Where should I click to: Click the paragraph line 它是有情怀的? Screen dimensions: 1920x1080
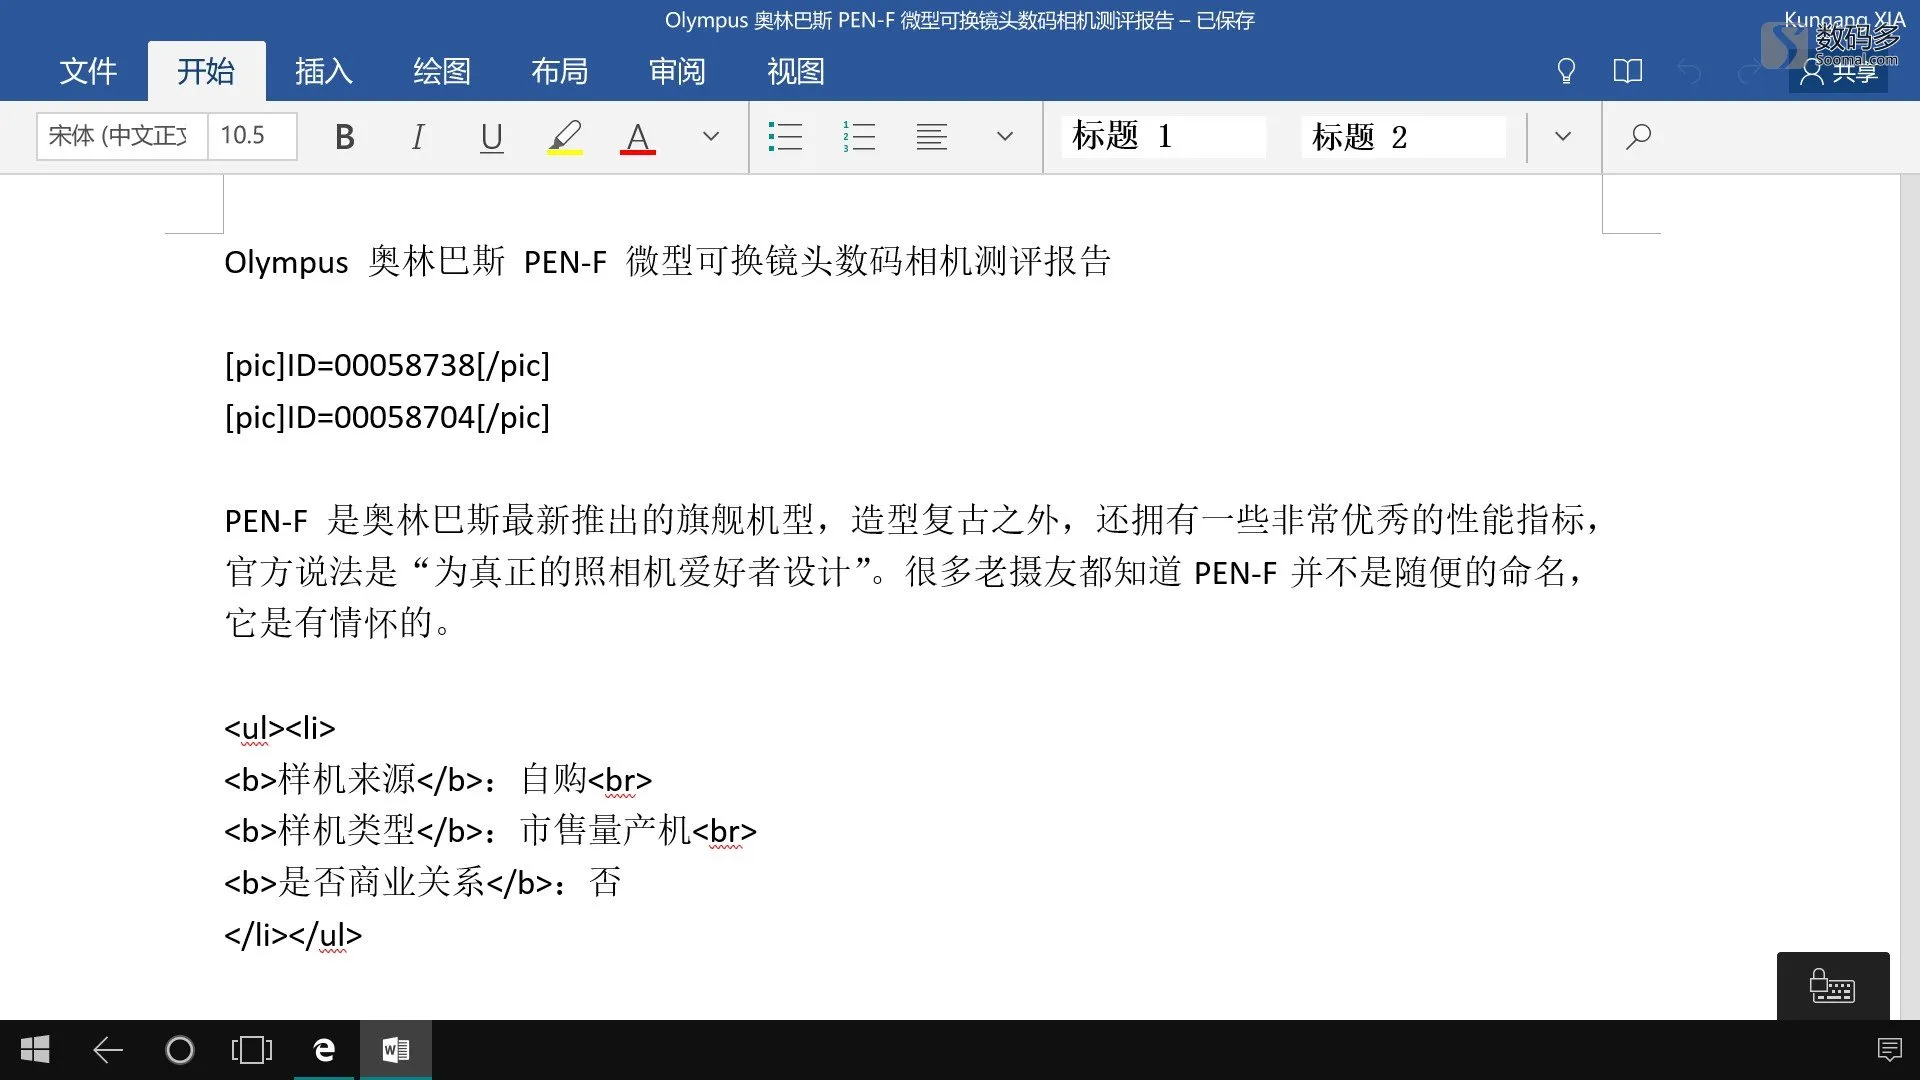[x=339, y=623]
